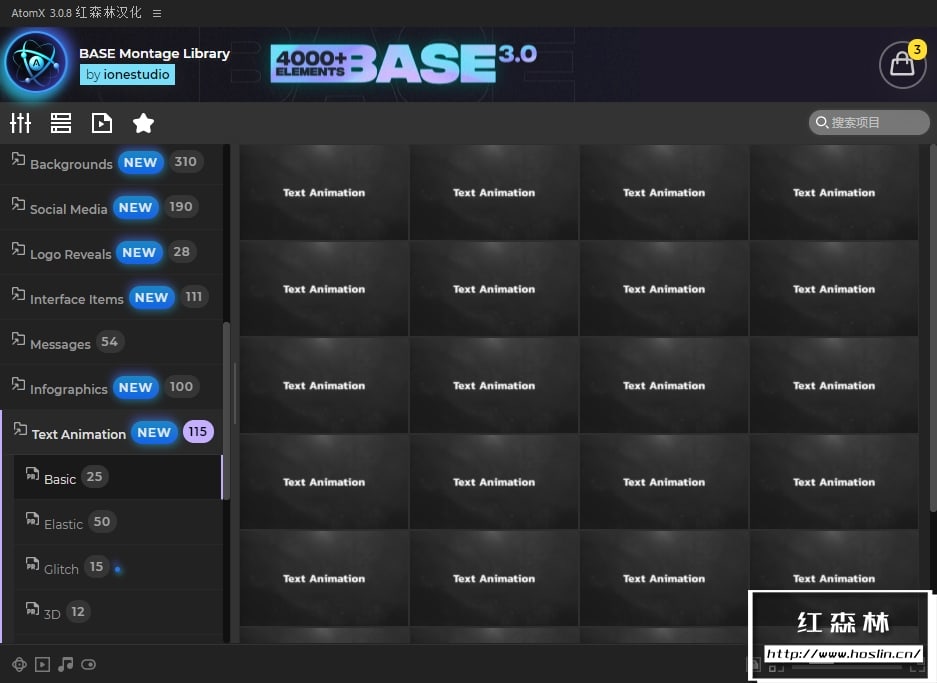Click the search project field

click(x=869, y=122)
